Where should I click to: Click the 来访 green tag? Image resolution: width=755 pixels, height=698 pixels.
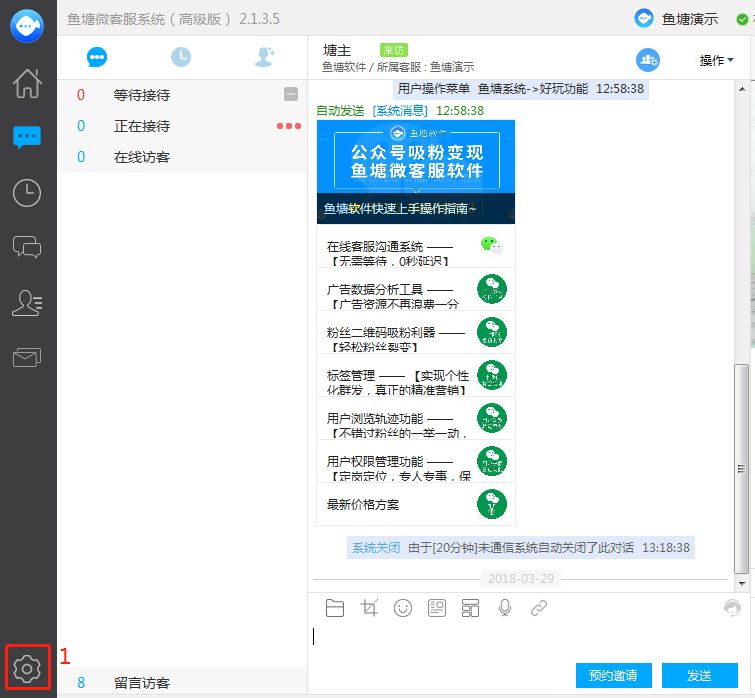click(x=393, y=50)
